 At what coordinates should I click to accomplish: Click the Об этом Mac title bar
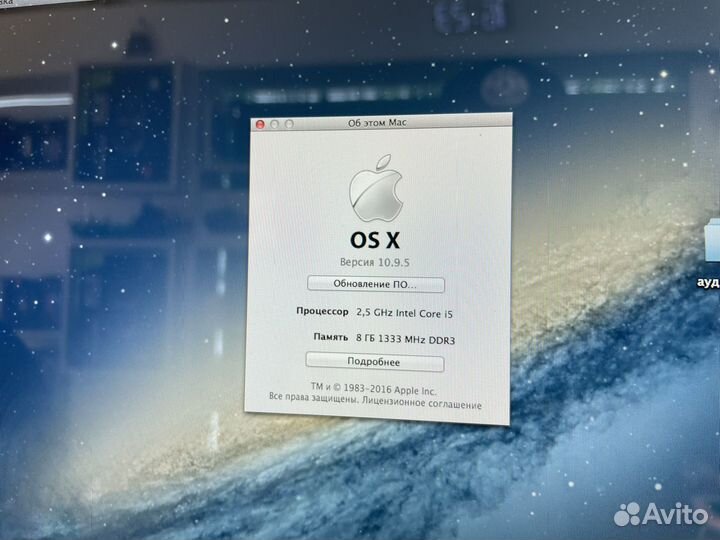pyautogui.click(x=381, y=123)
